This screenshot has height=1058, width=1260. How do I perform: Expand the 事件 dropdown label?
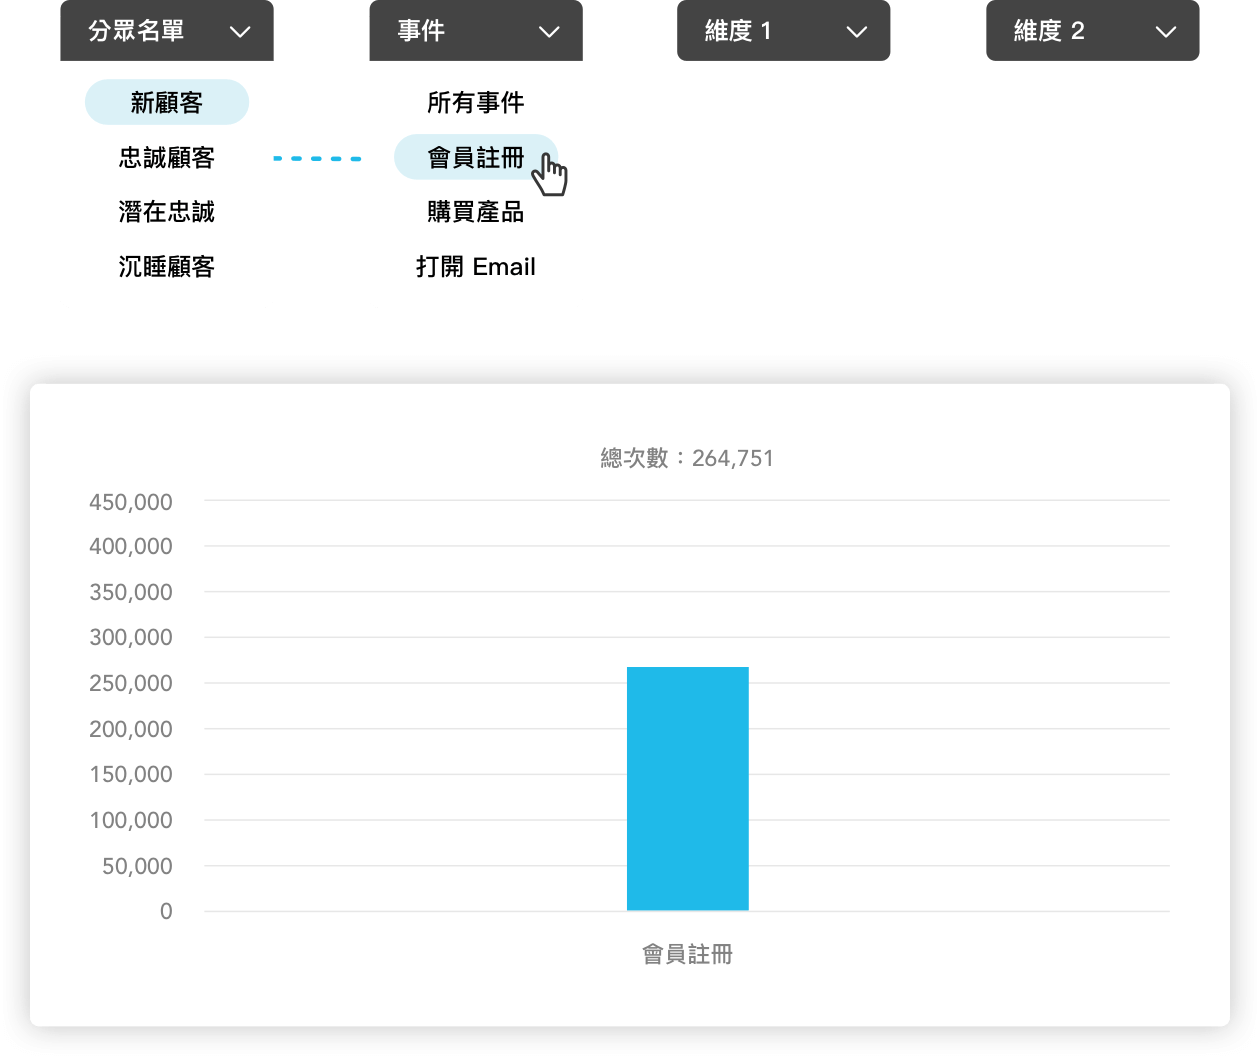click(421, 32)
